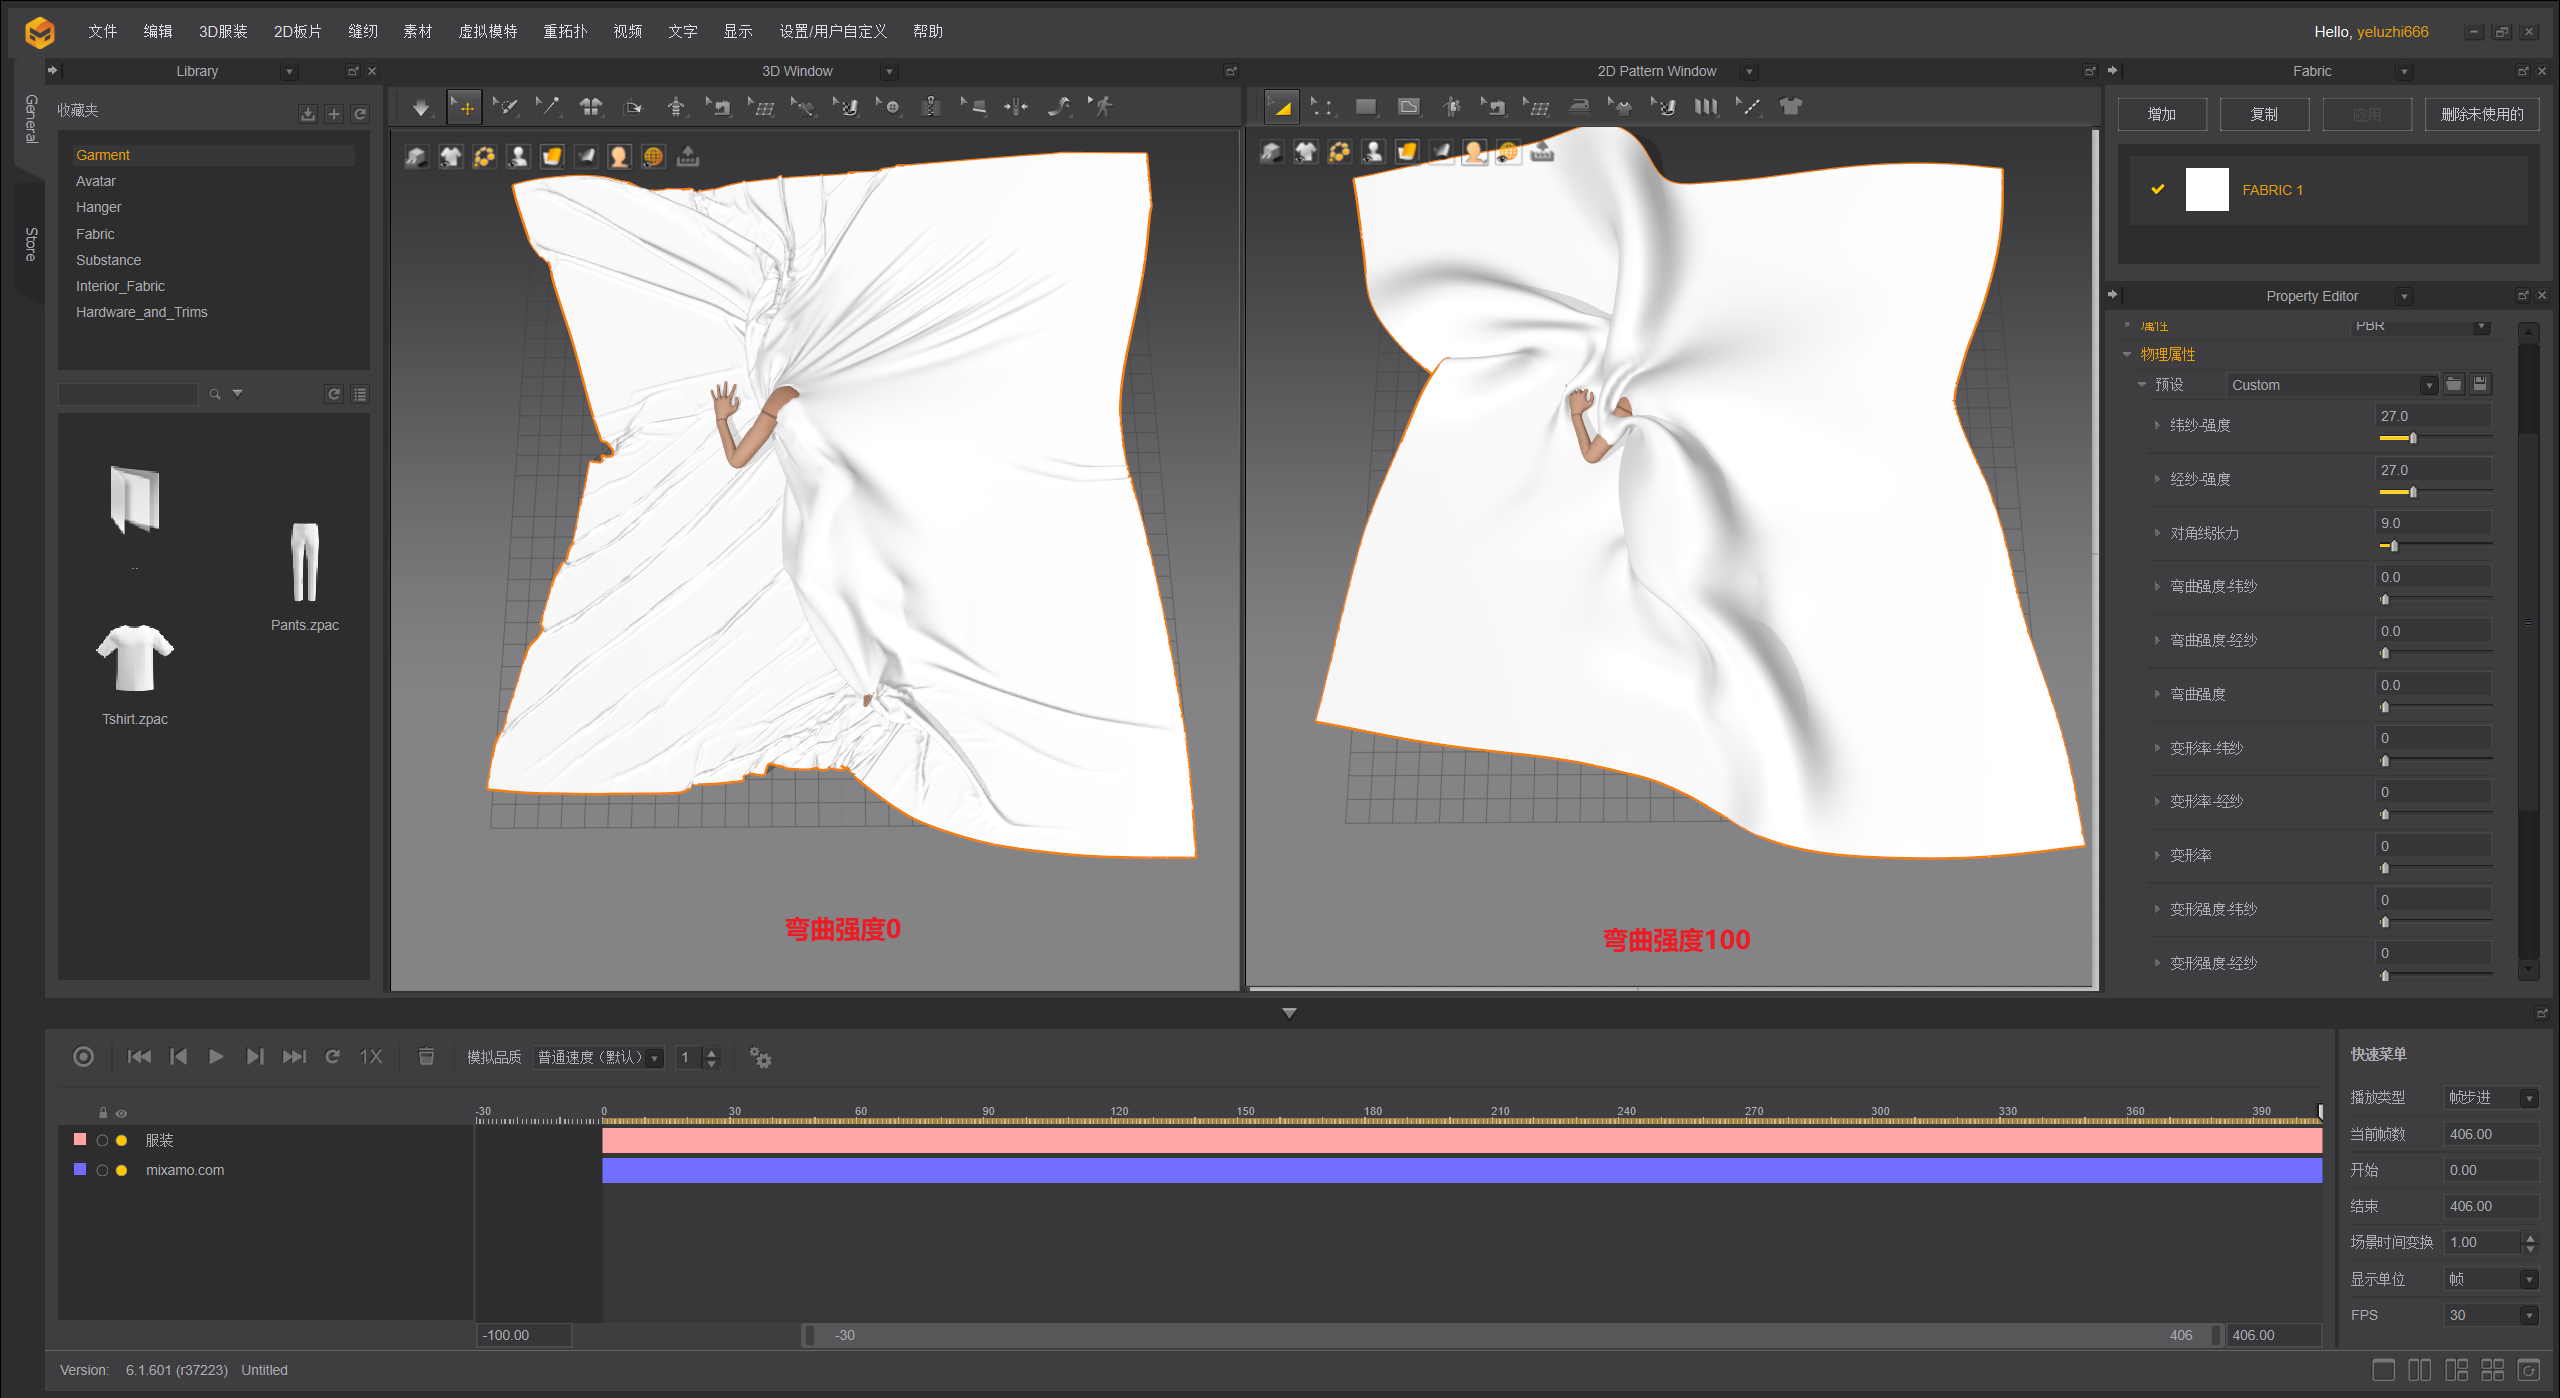The height and width of the screenshot is (1398, 2560).
Task: Open the 預設 Custom preset dropdown
Action: [2428, 385]
